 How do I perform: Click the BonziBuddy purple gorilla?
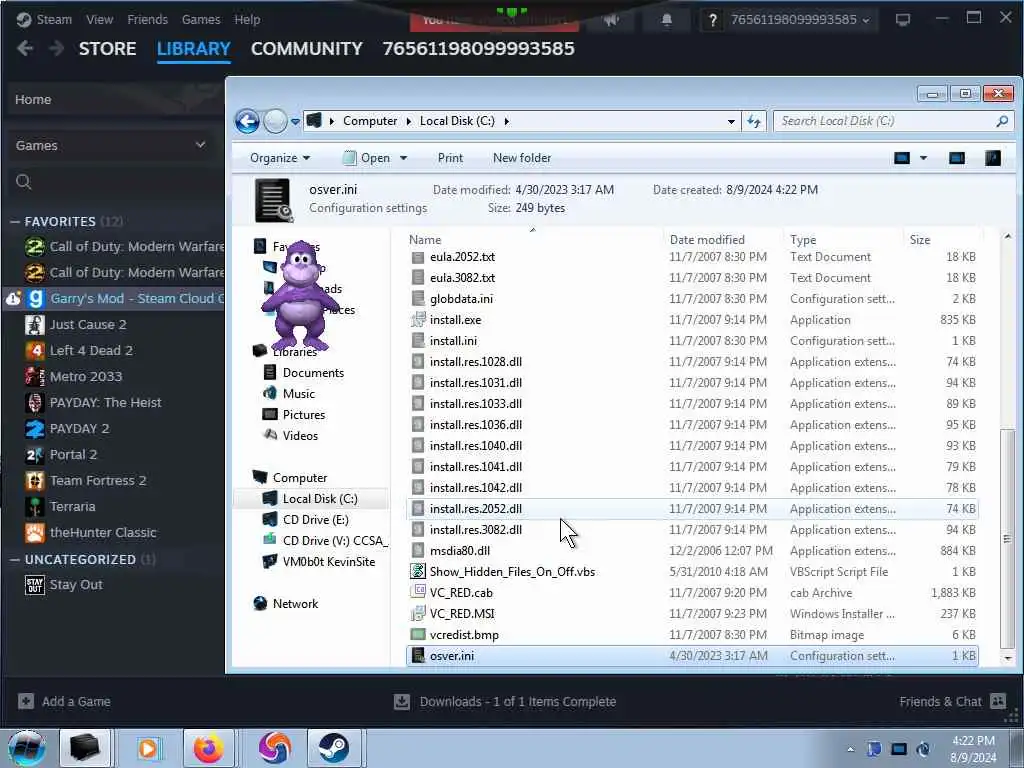pyautogui.click(x=300, y=295)
